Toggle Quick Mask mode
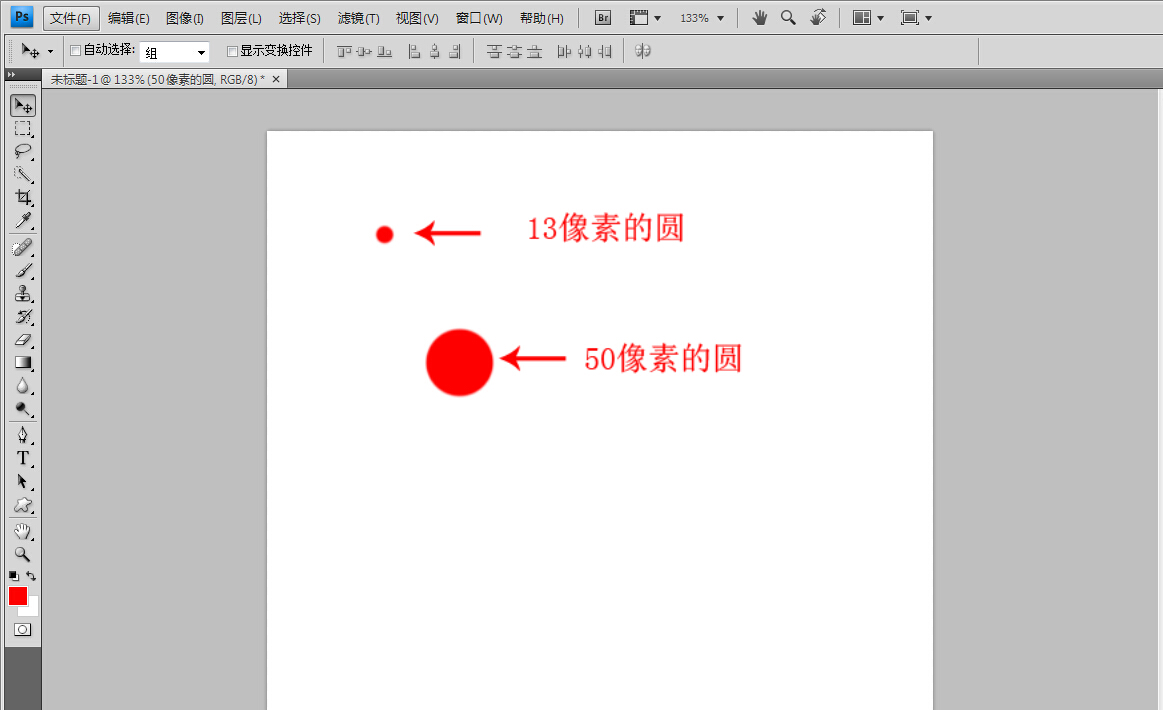 click(23, 630)
